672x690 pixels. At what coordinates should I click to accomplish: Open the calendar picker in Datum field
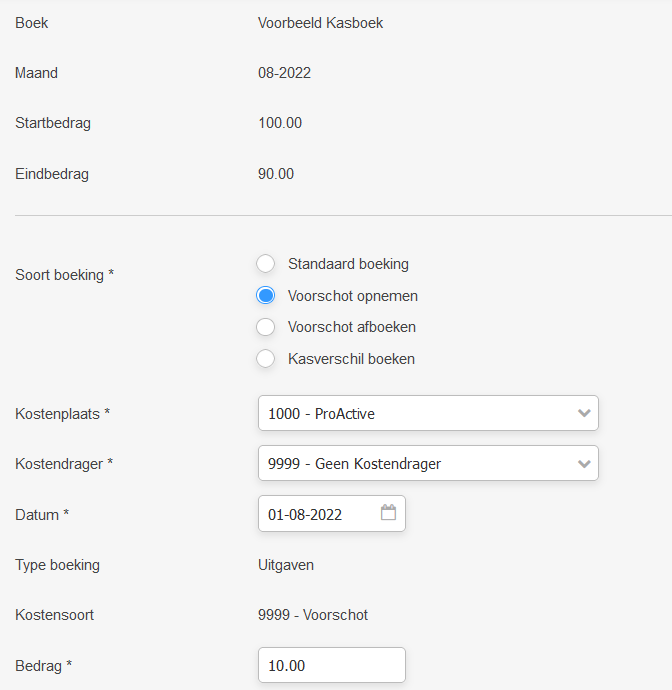[388, 513]
